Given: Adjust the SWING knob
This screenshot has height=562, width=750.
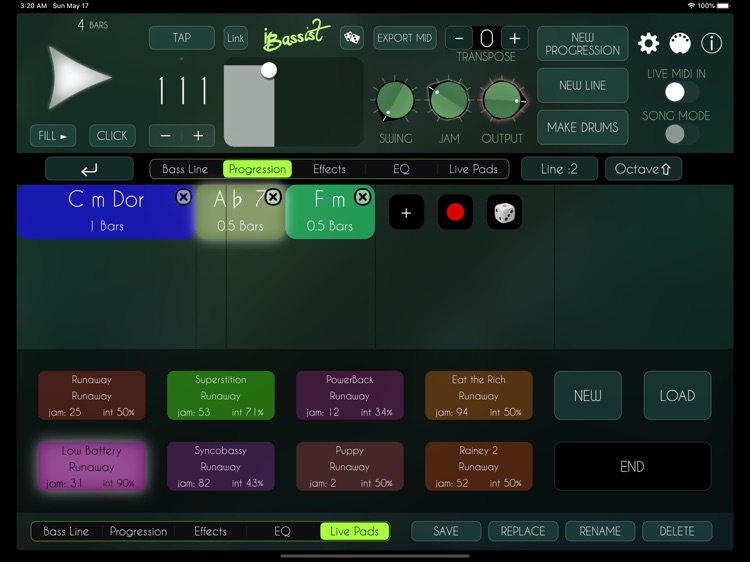Looking at the screenshot, I should (395, 101).
